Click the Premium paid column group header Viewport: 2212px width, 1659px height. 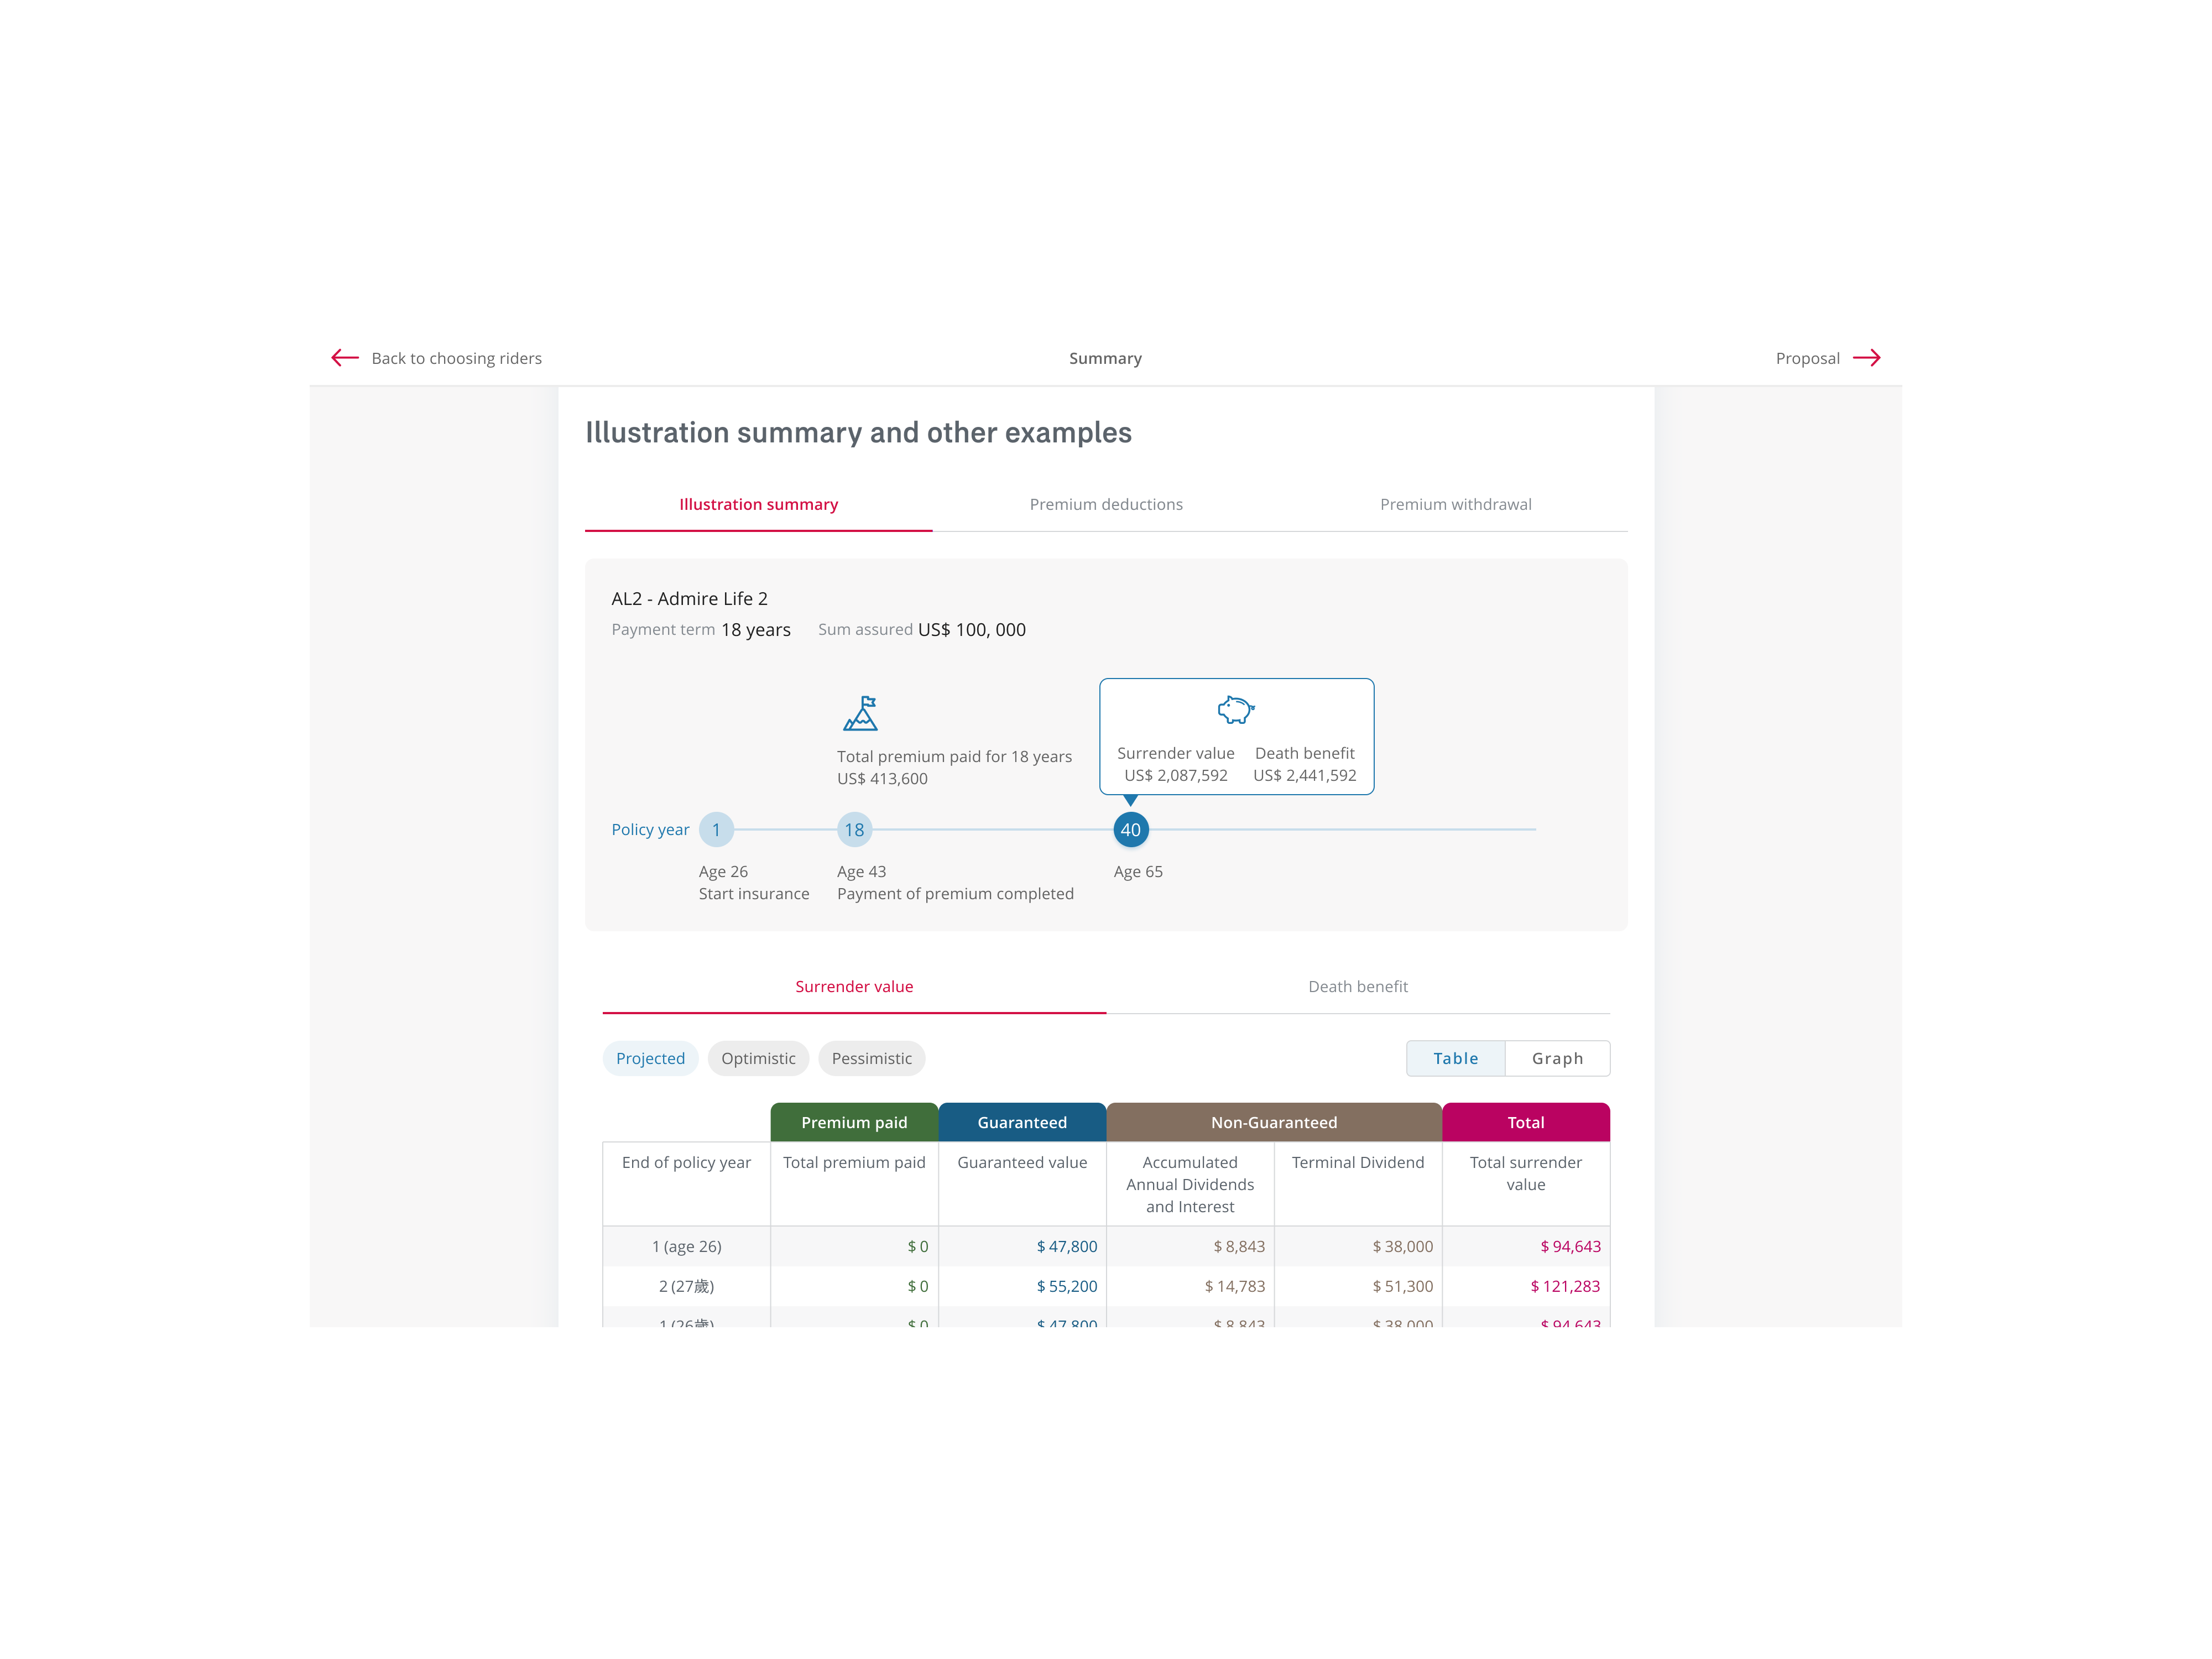point(854,1122)
